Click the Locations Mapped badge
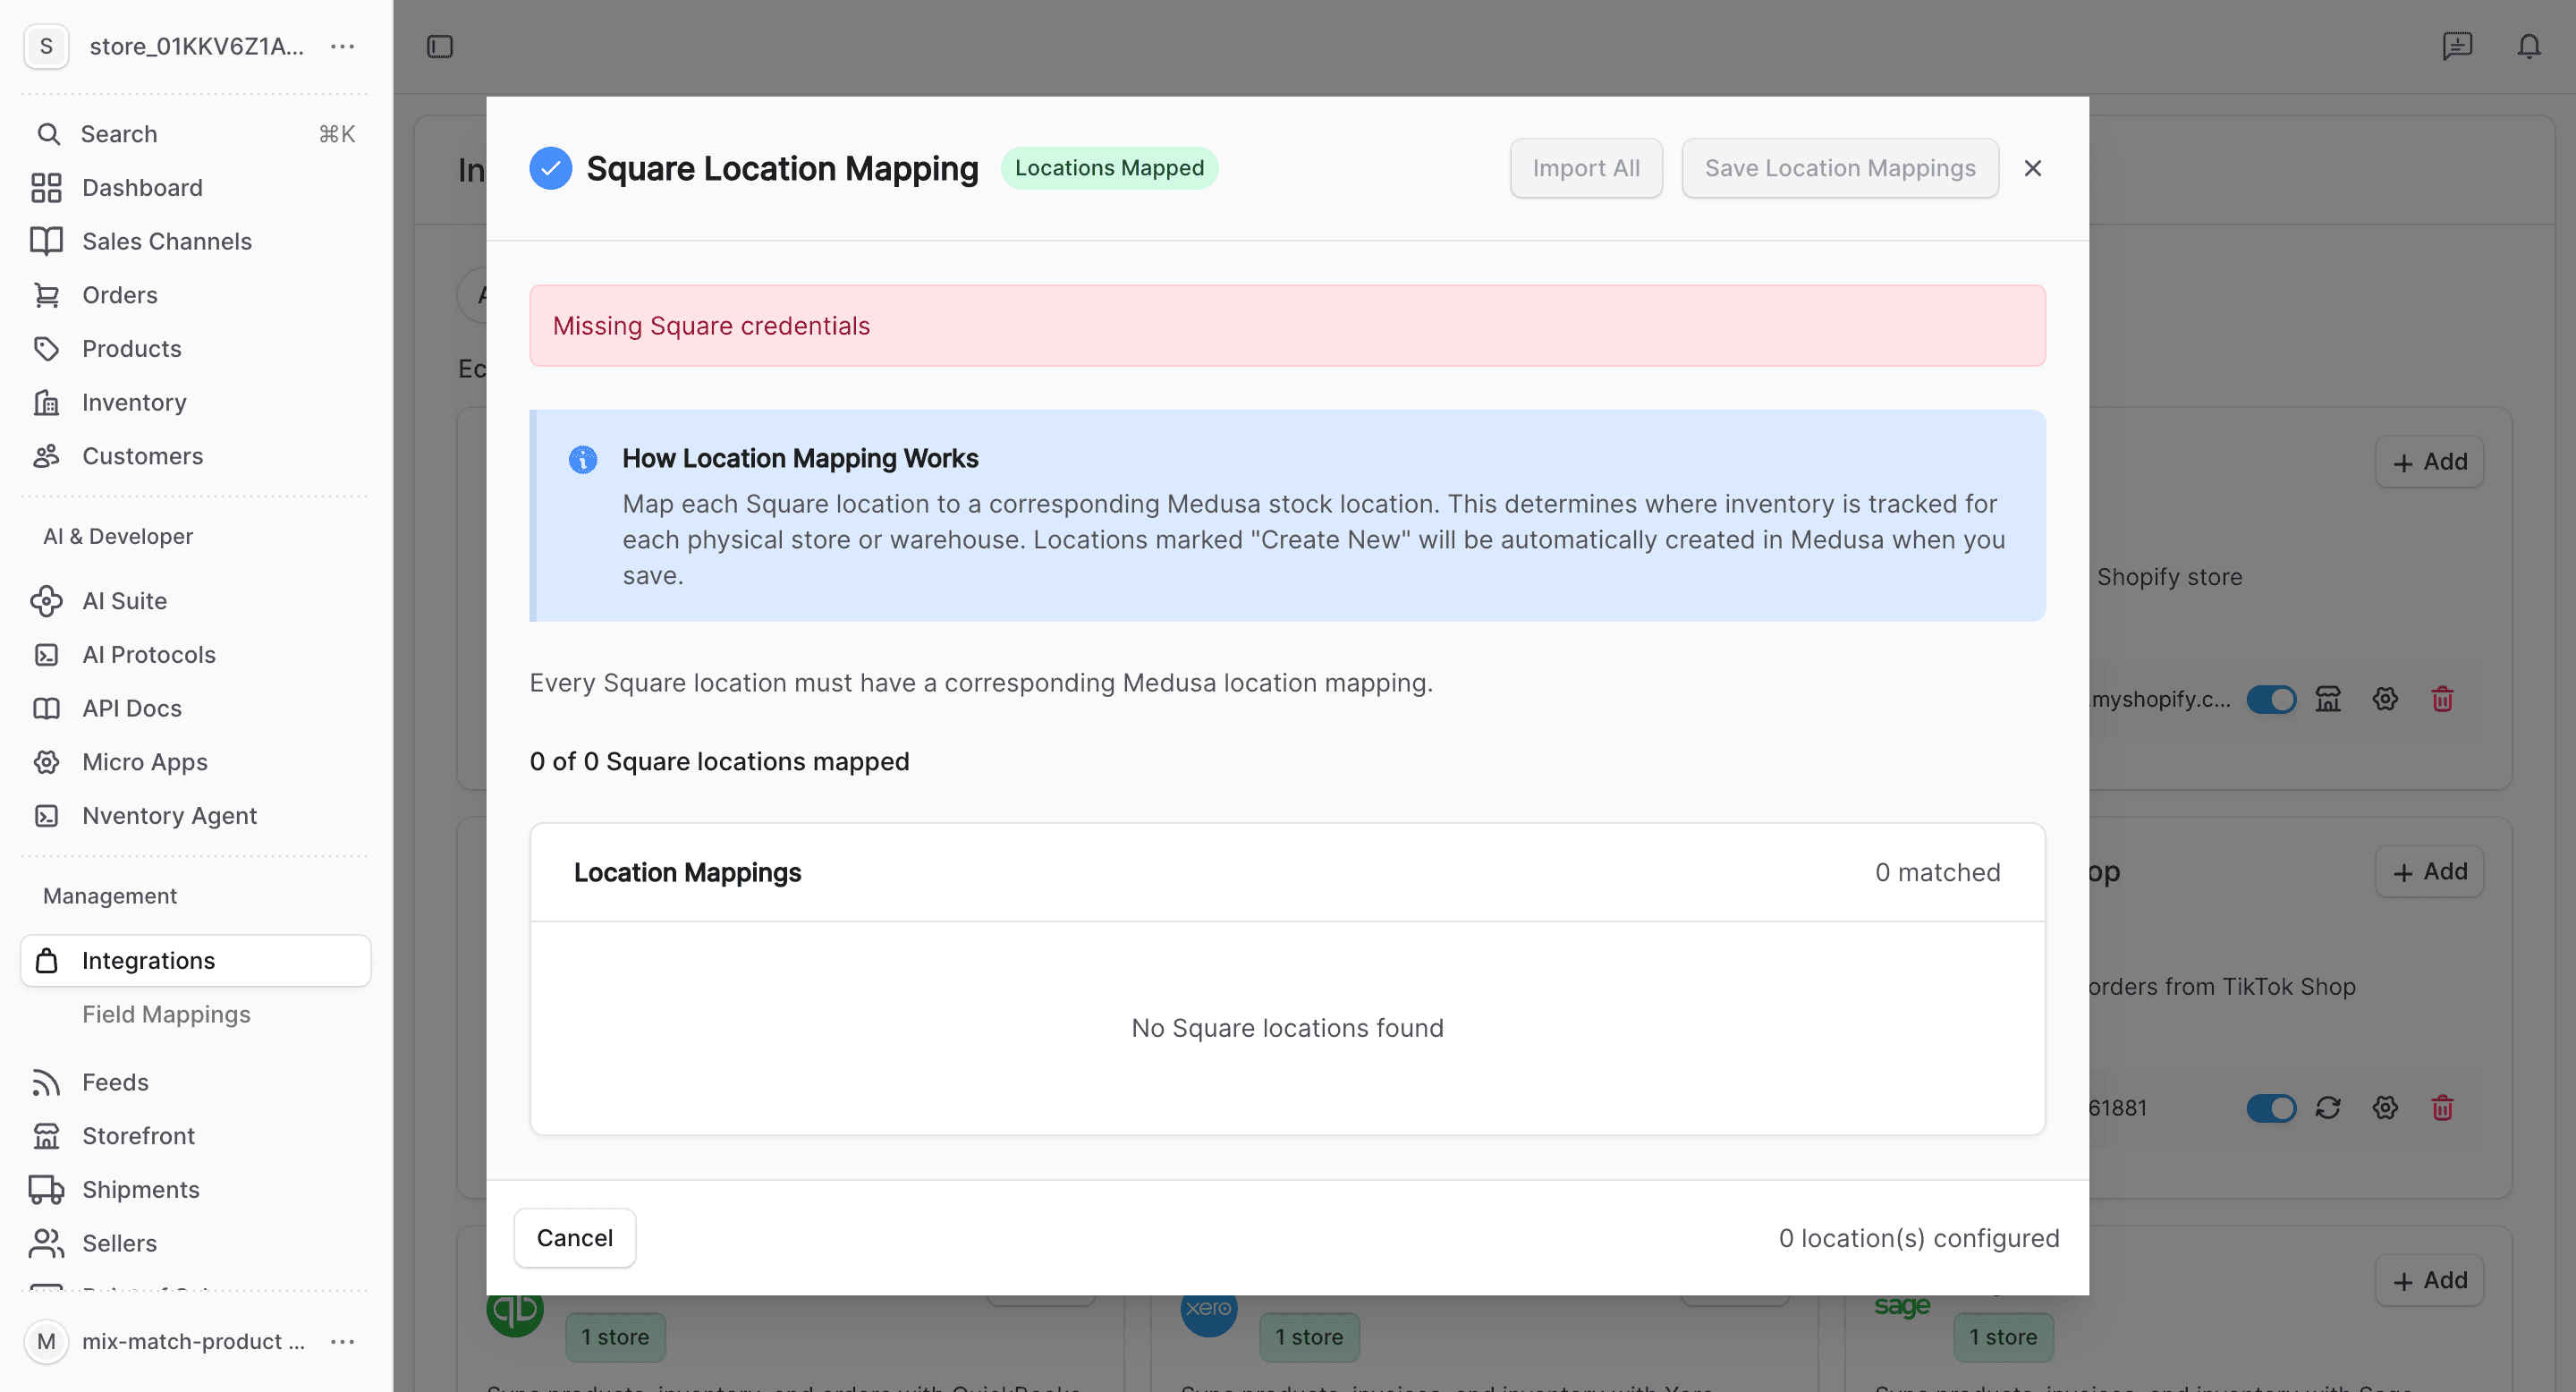This screenshot has width=2576, height=1392. (1109, 168)
